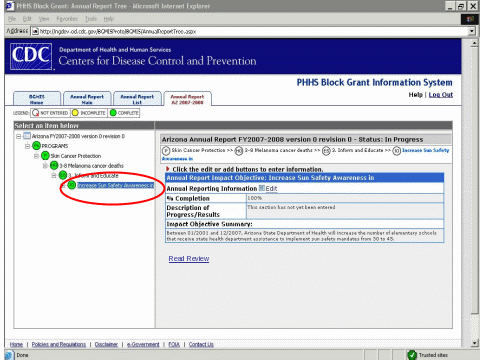Viewport: 480px width, 360px height.
Task: Click the Skin Cancer Protection breadcrumb text
Action: pos(199,150)
